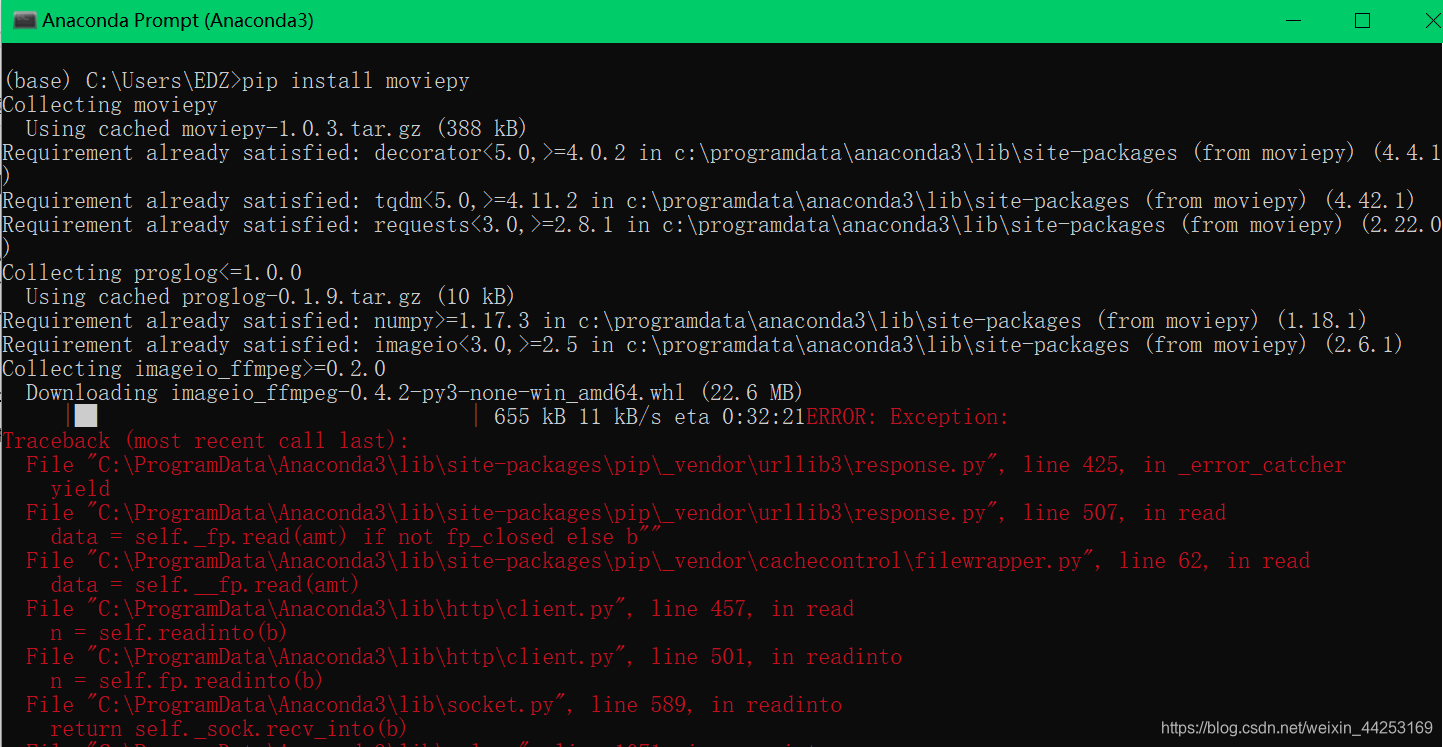Click 'return self._sock.recv_into(b)' line
The height and width of the screenshot is (747, 1443).
tap(230, 729)
